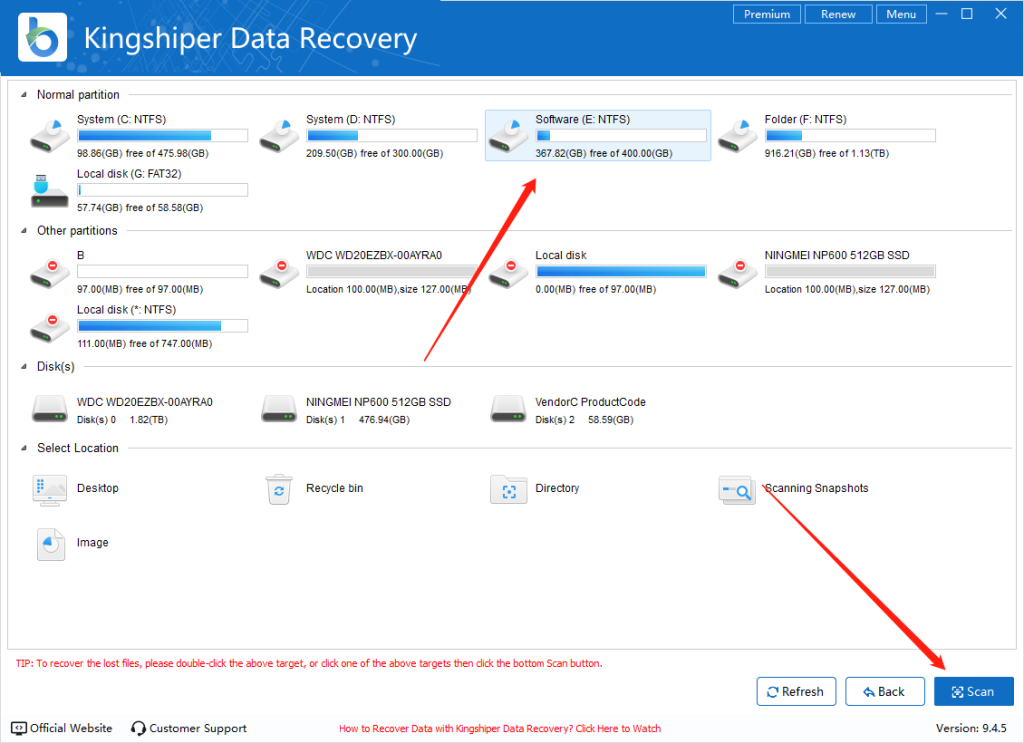Click "111.00(MB) free of 747.00(MB)" text
The width and height of the screenshot is (1024, 743).
(x=144, y=343)
